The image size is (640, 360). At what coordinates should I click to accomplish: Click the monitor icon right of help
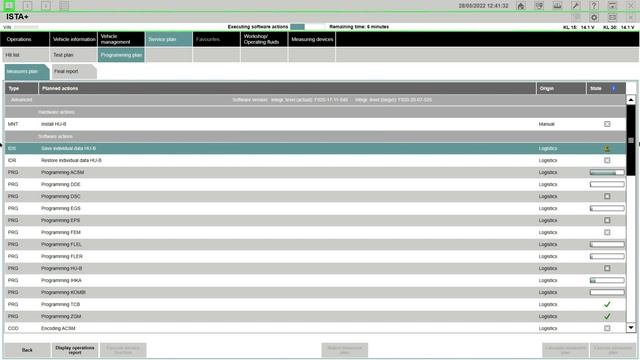pyautogui.click(x=612, y=6)
